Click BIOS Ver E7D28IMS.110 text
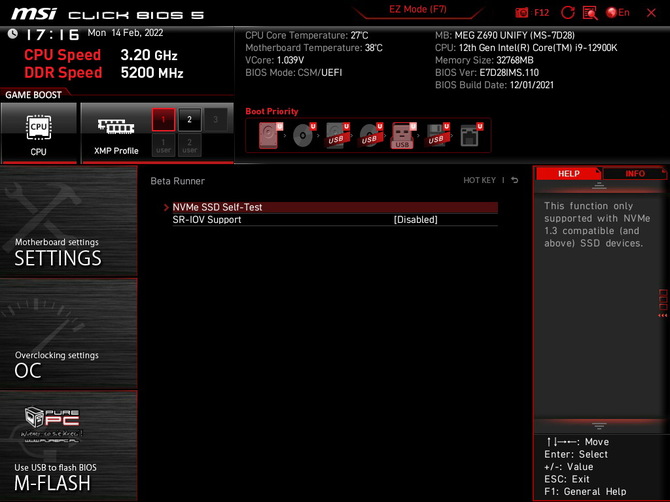Image resolution: width=670 pixels, height=502 pixels. tap(487, 73)
